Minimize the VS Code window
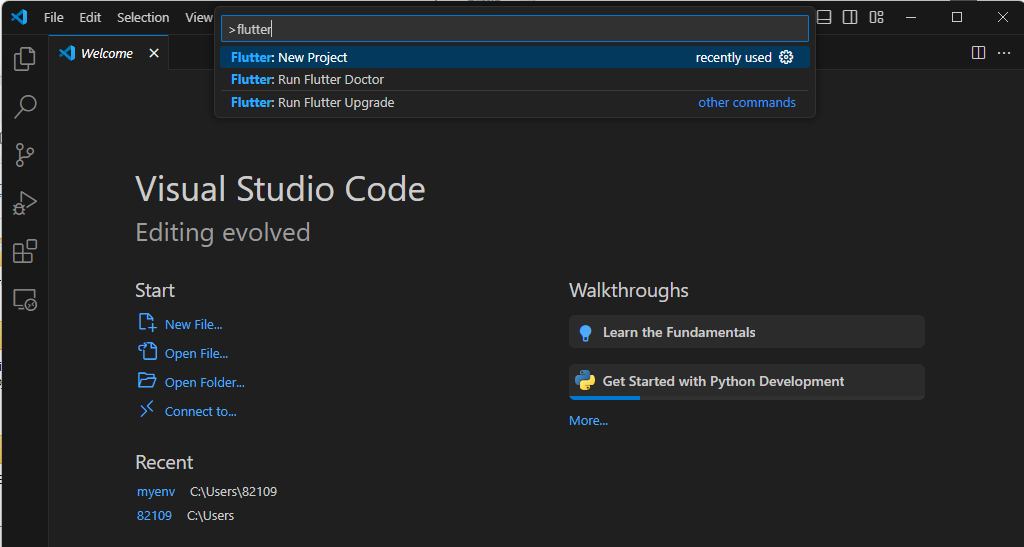The height and width of the screenshot is (547, 1024). tap(911, 17)
